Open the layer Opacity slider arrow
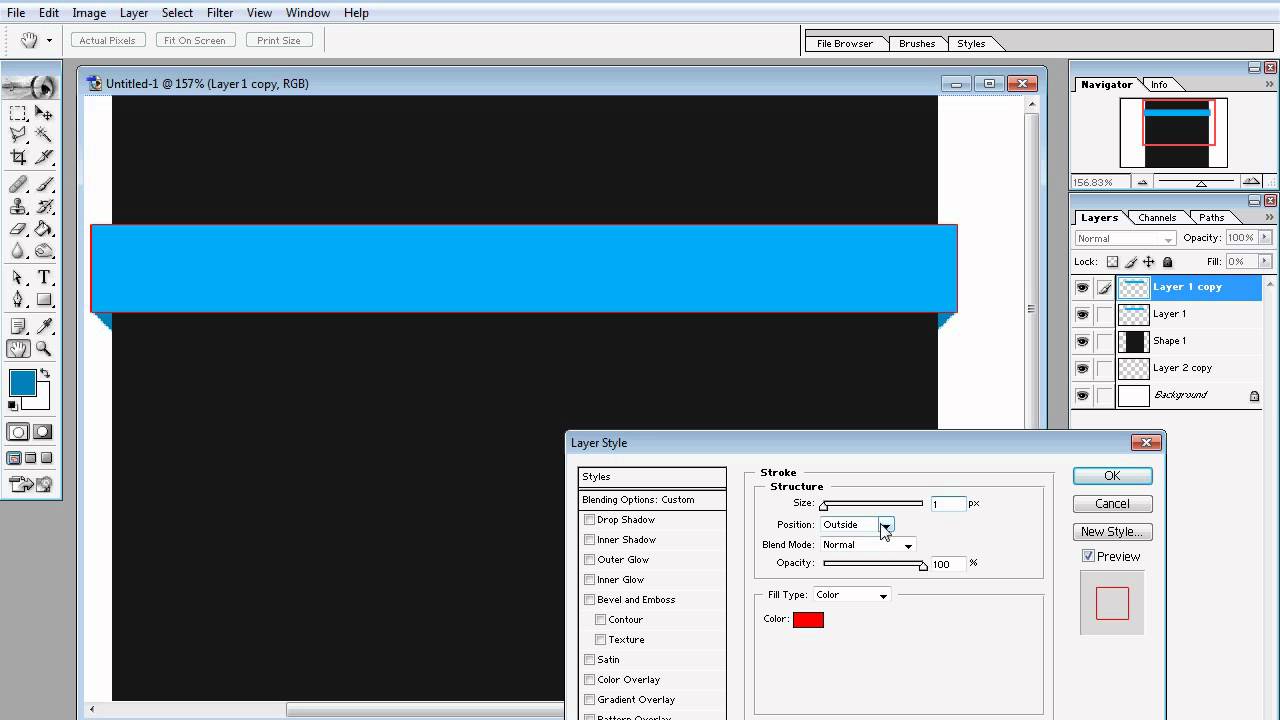 [1265, 238]
